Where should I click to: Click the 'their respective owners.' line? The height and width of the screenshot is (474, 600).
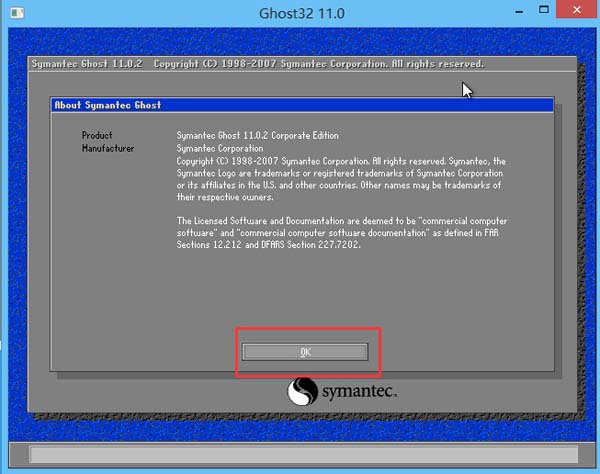[x=225, y=197]
